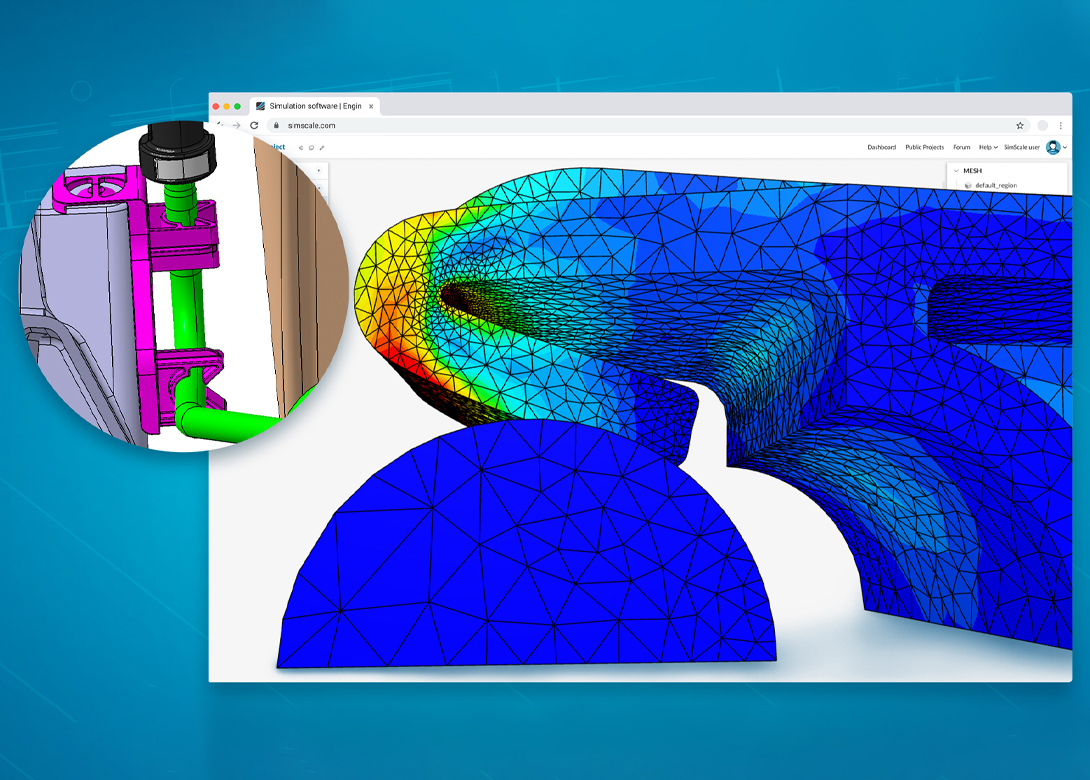Close the Simulation software tab
The width and height of the screenshot is (1090, 780).
click(x=371, y=106)
